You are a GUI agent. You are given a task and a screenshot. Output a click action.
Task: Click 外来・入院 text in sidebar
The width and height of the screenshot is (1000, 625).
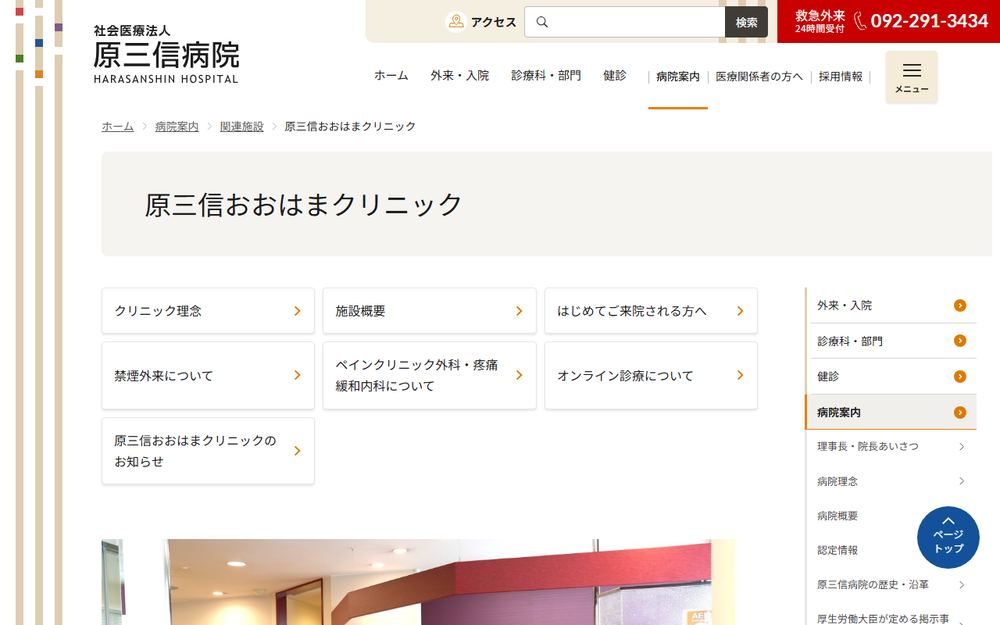coord(844,305)
